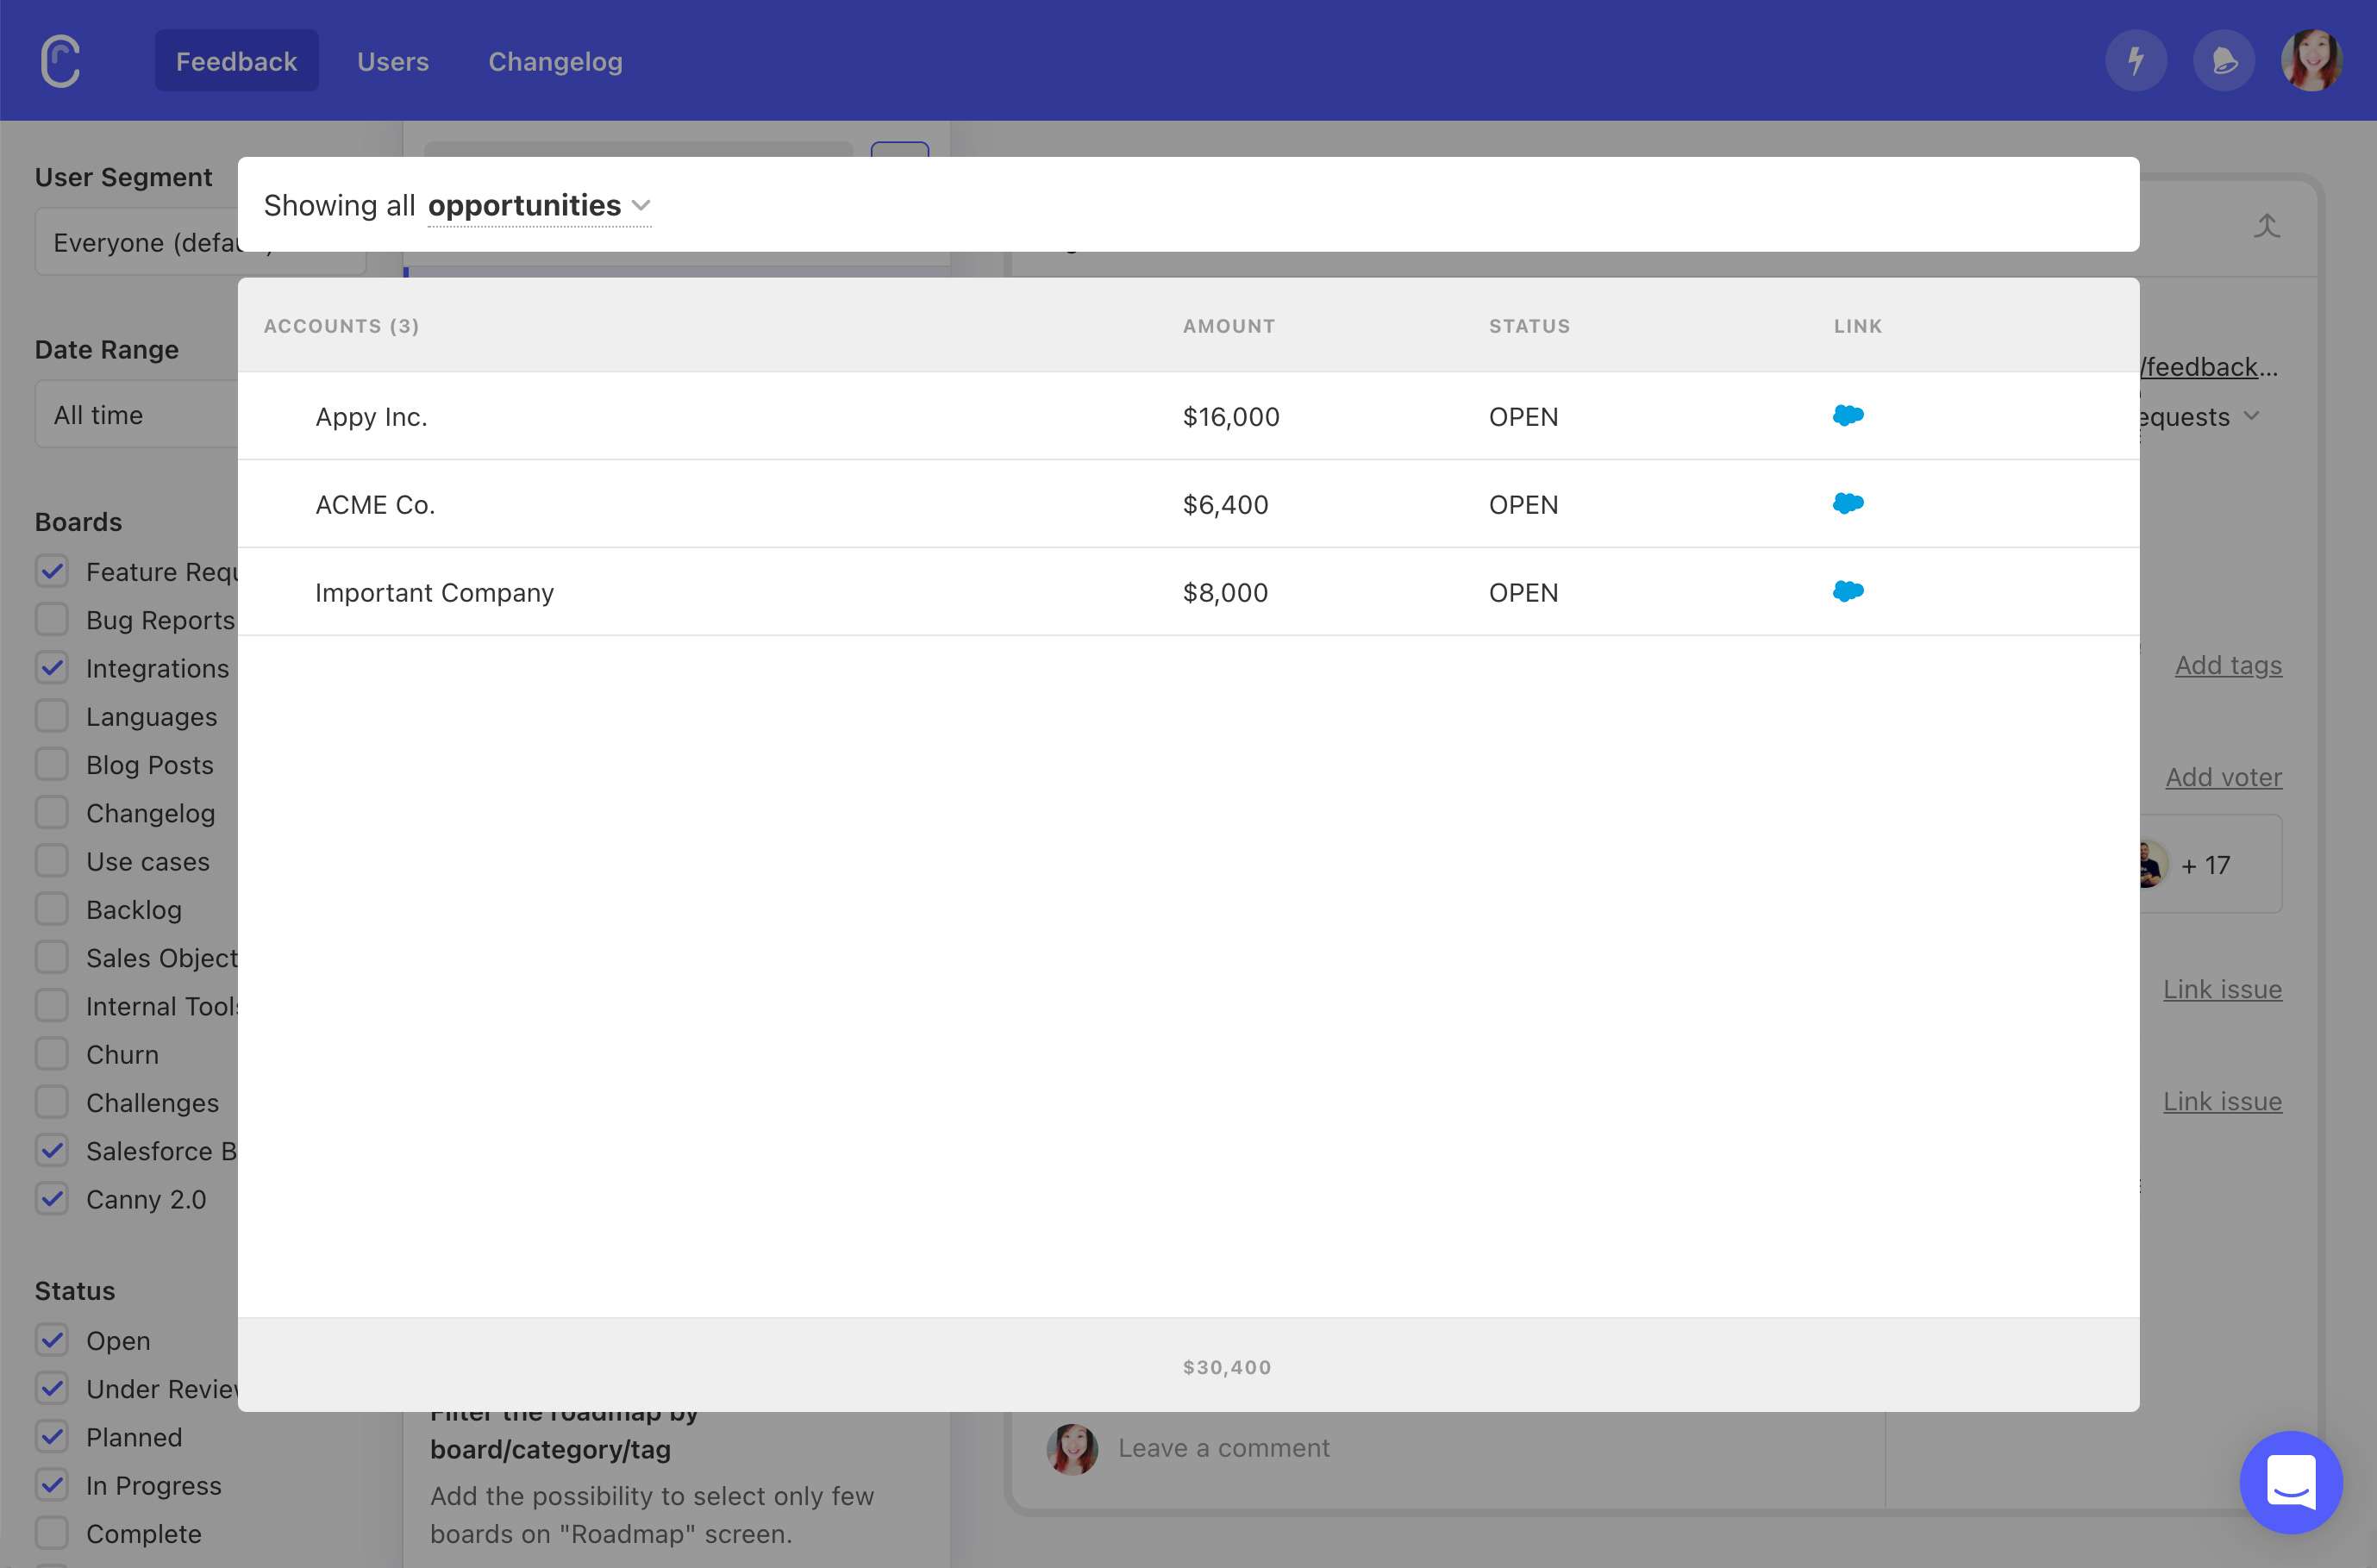Select the Appy Inc. account row
The width and height of the screenshot is (2377, 1568).
click(x=1188, y=416)
